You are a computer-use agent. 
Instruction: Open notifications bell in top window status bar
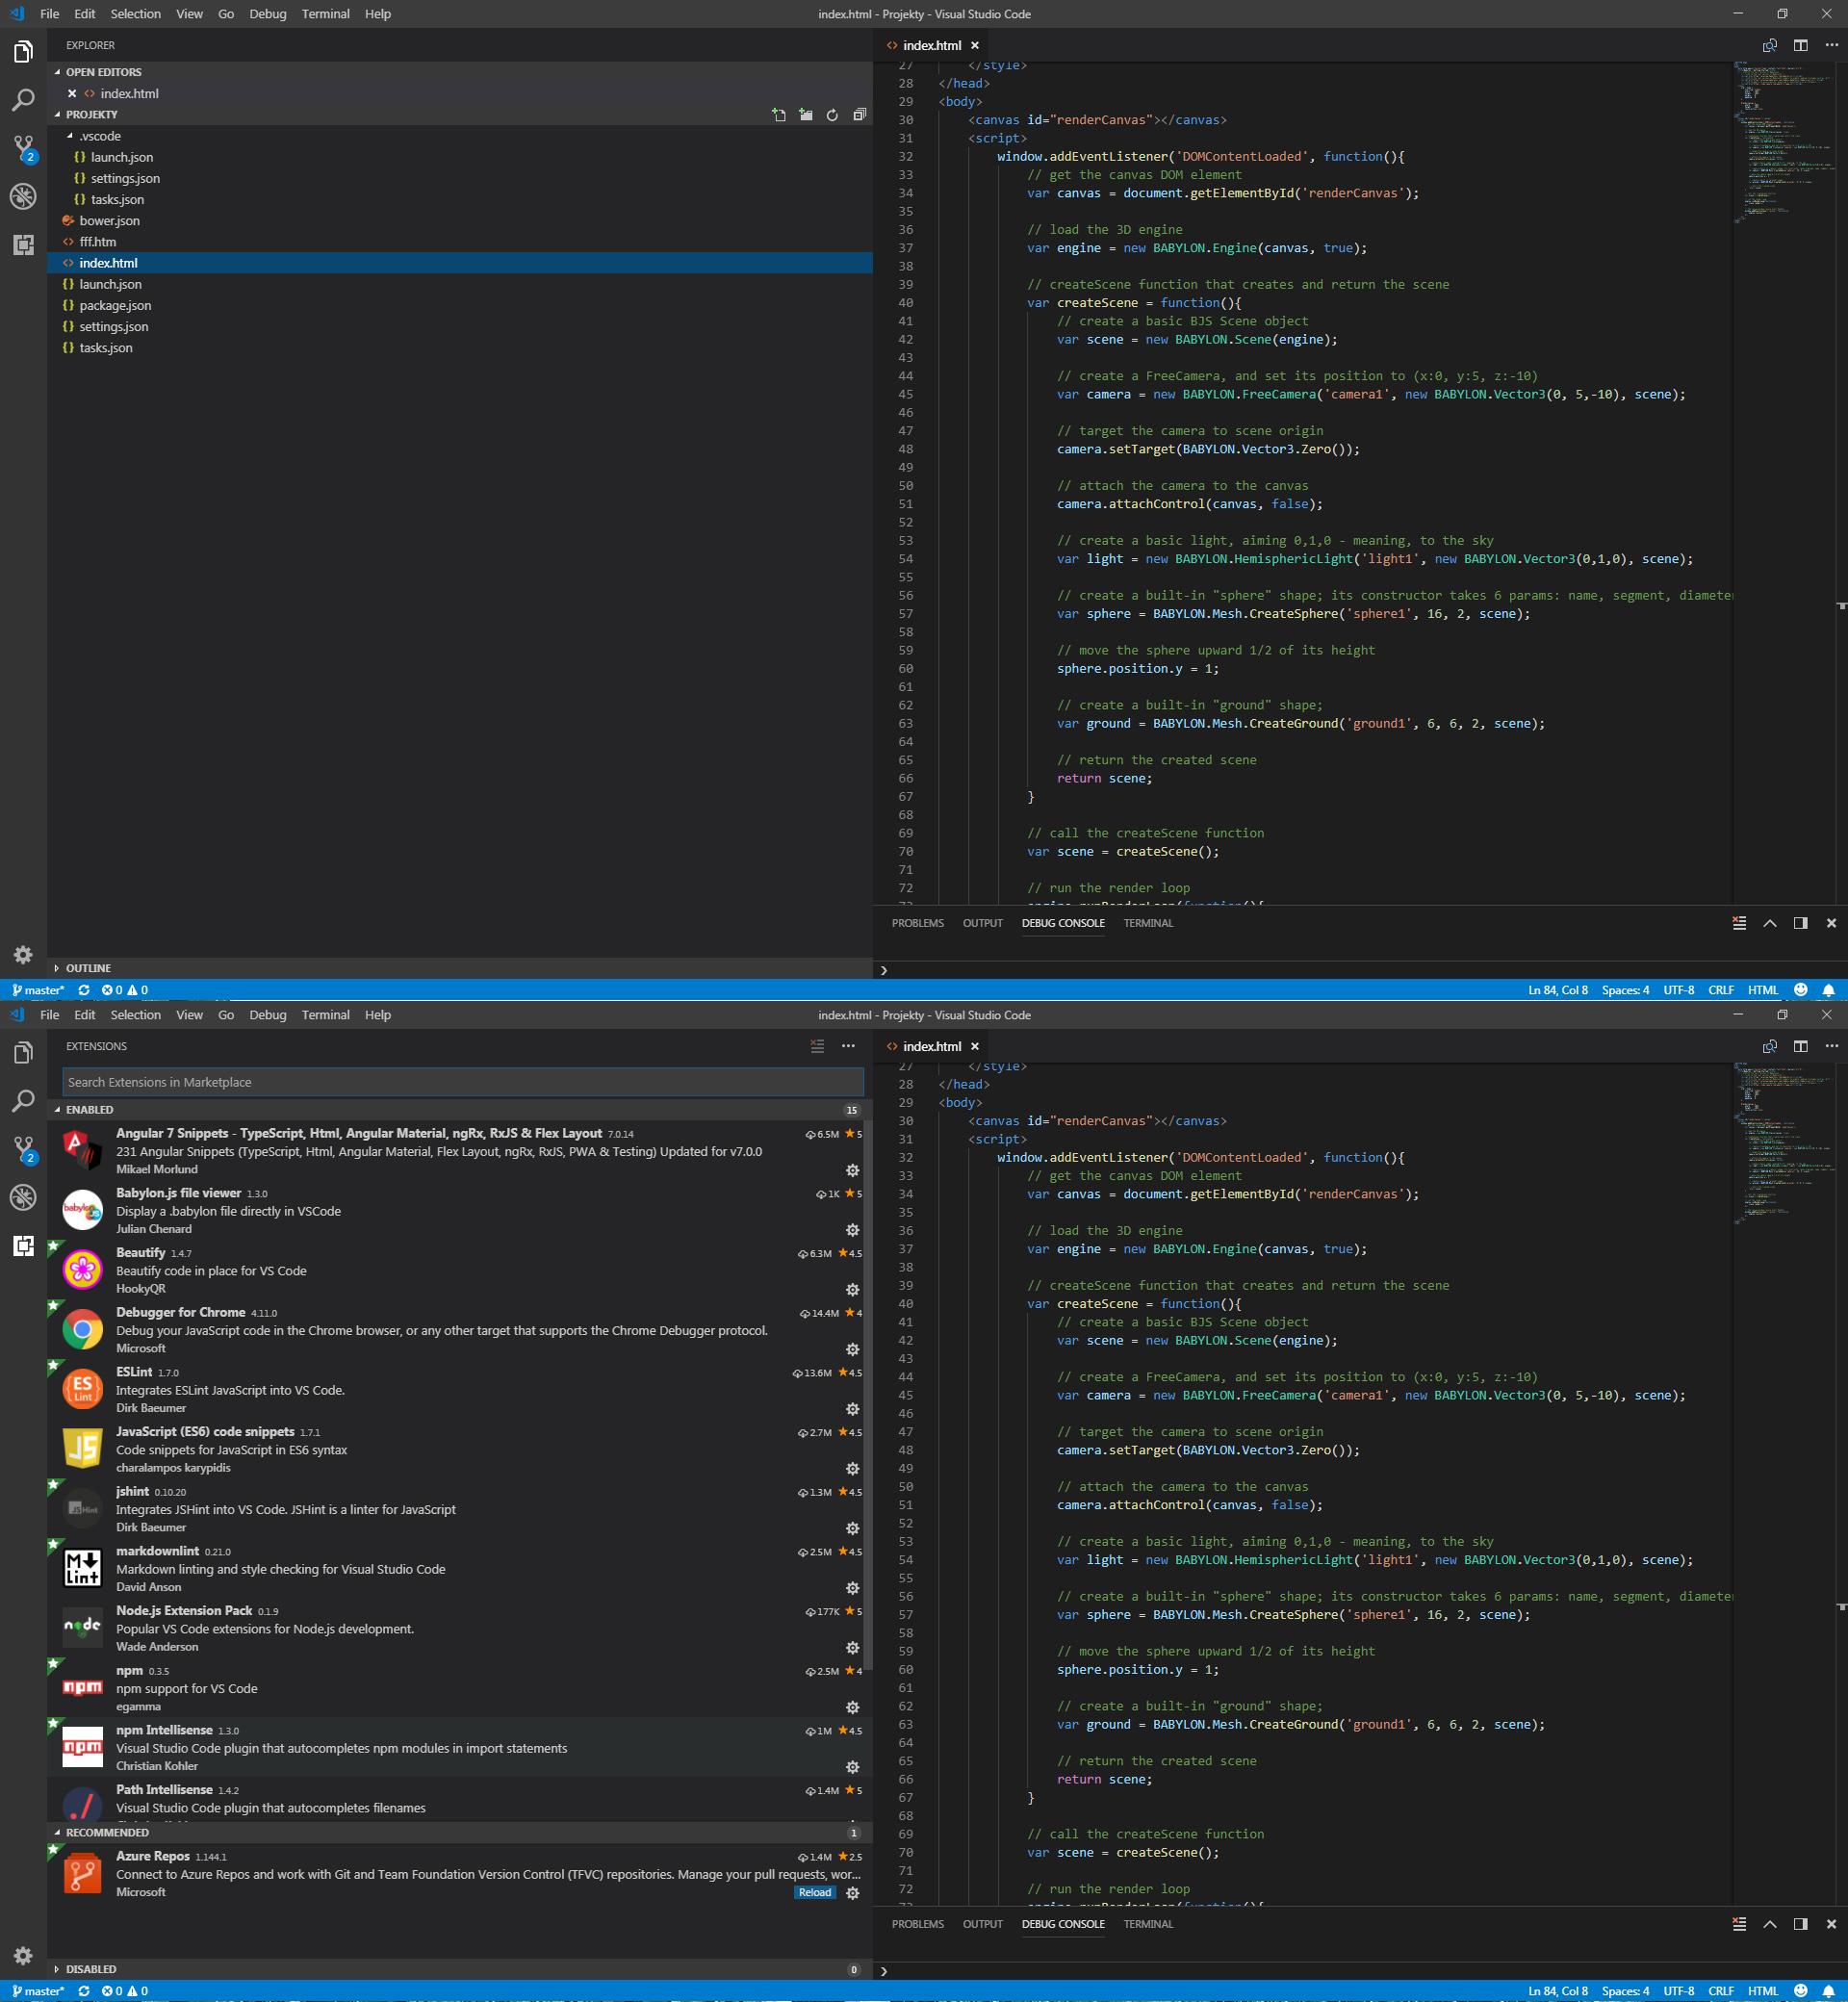[1828, 990]
